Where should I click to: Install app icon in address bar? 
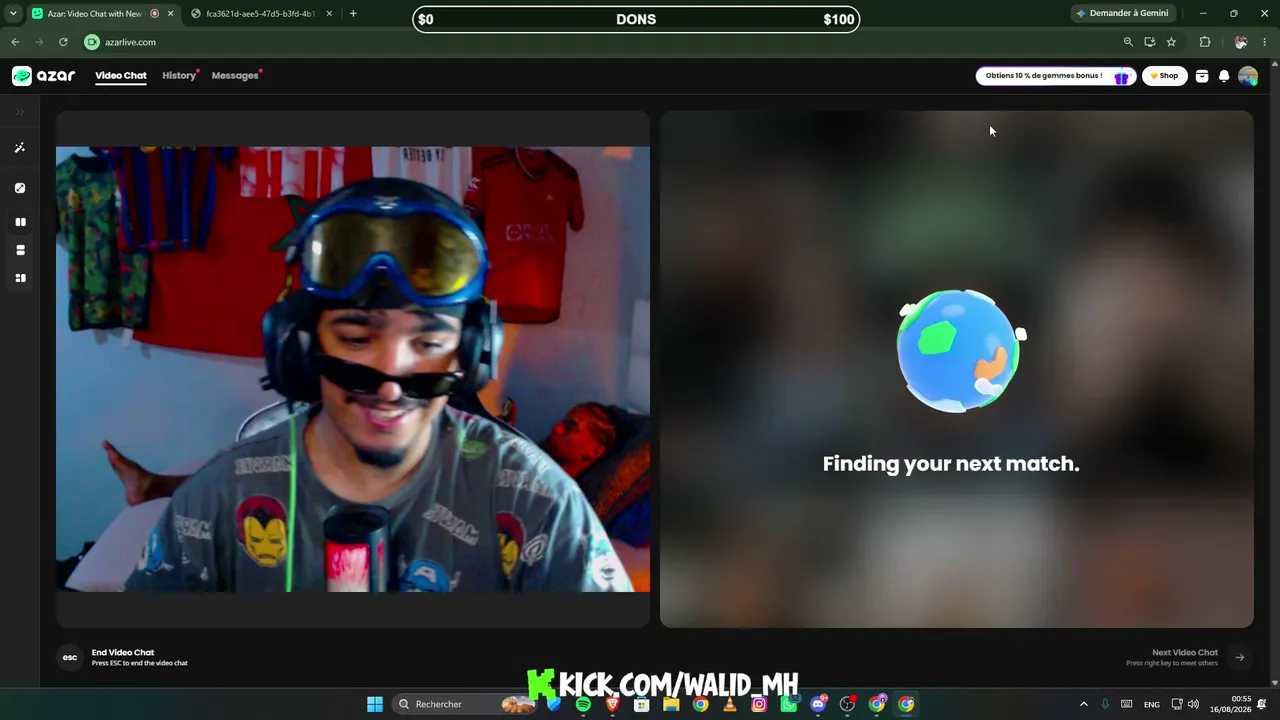(1149, 42)
